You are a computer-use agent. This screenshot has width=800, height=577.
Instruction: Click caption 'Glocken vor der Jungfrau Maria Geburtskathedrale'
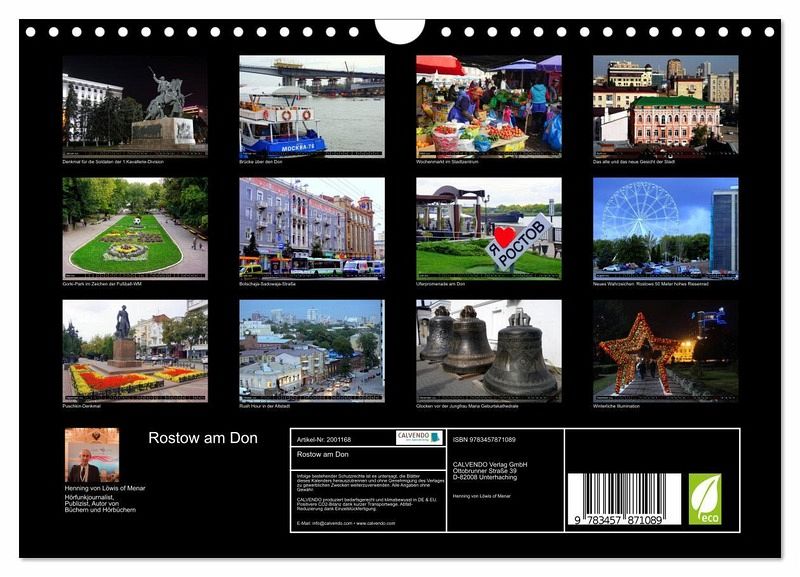point(467,407)
